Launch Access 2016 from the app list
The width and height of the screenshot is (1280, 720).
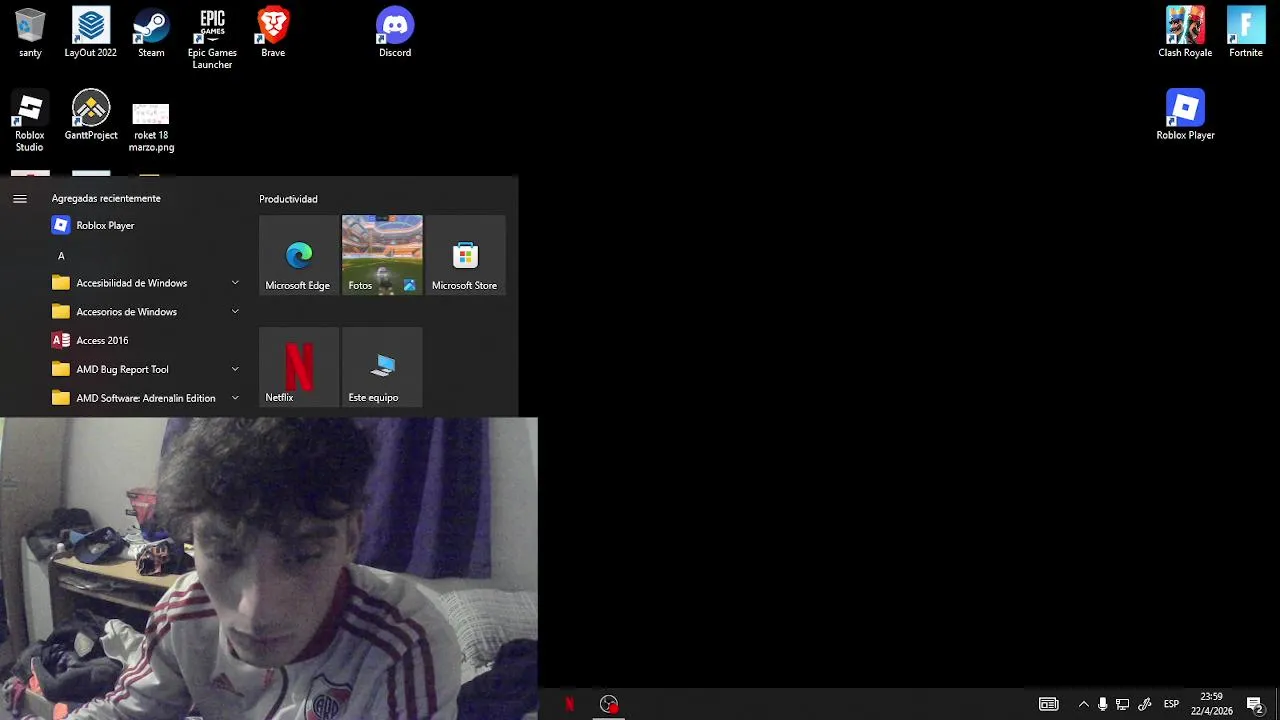[145, 341]
